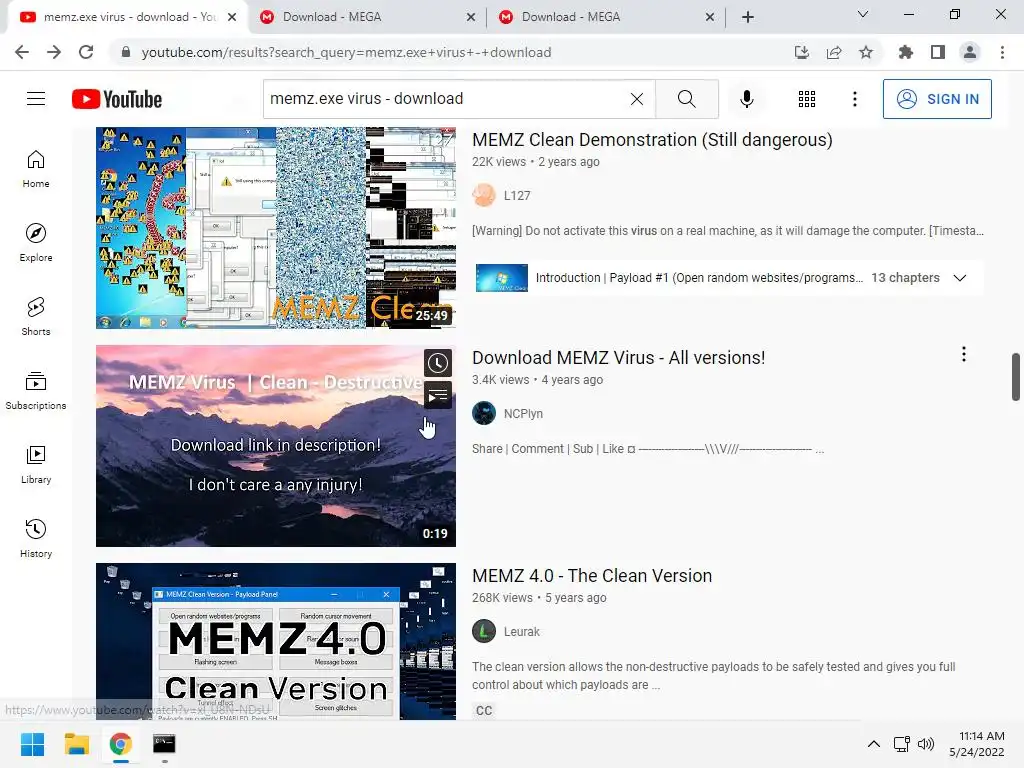Open Subscriptions in the sidebar
This screenshot has height=768, width=1024.
(36, 391)
